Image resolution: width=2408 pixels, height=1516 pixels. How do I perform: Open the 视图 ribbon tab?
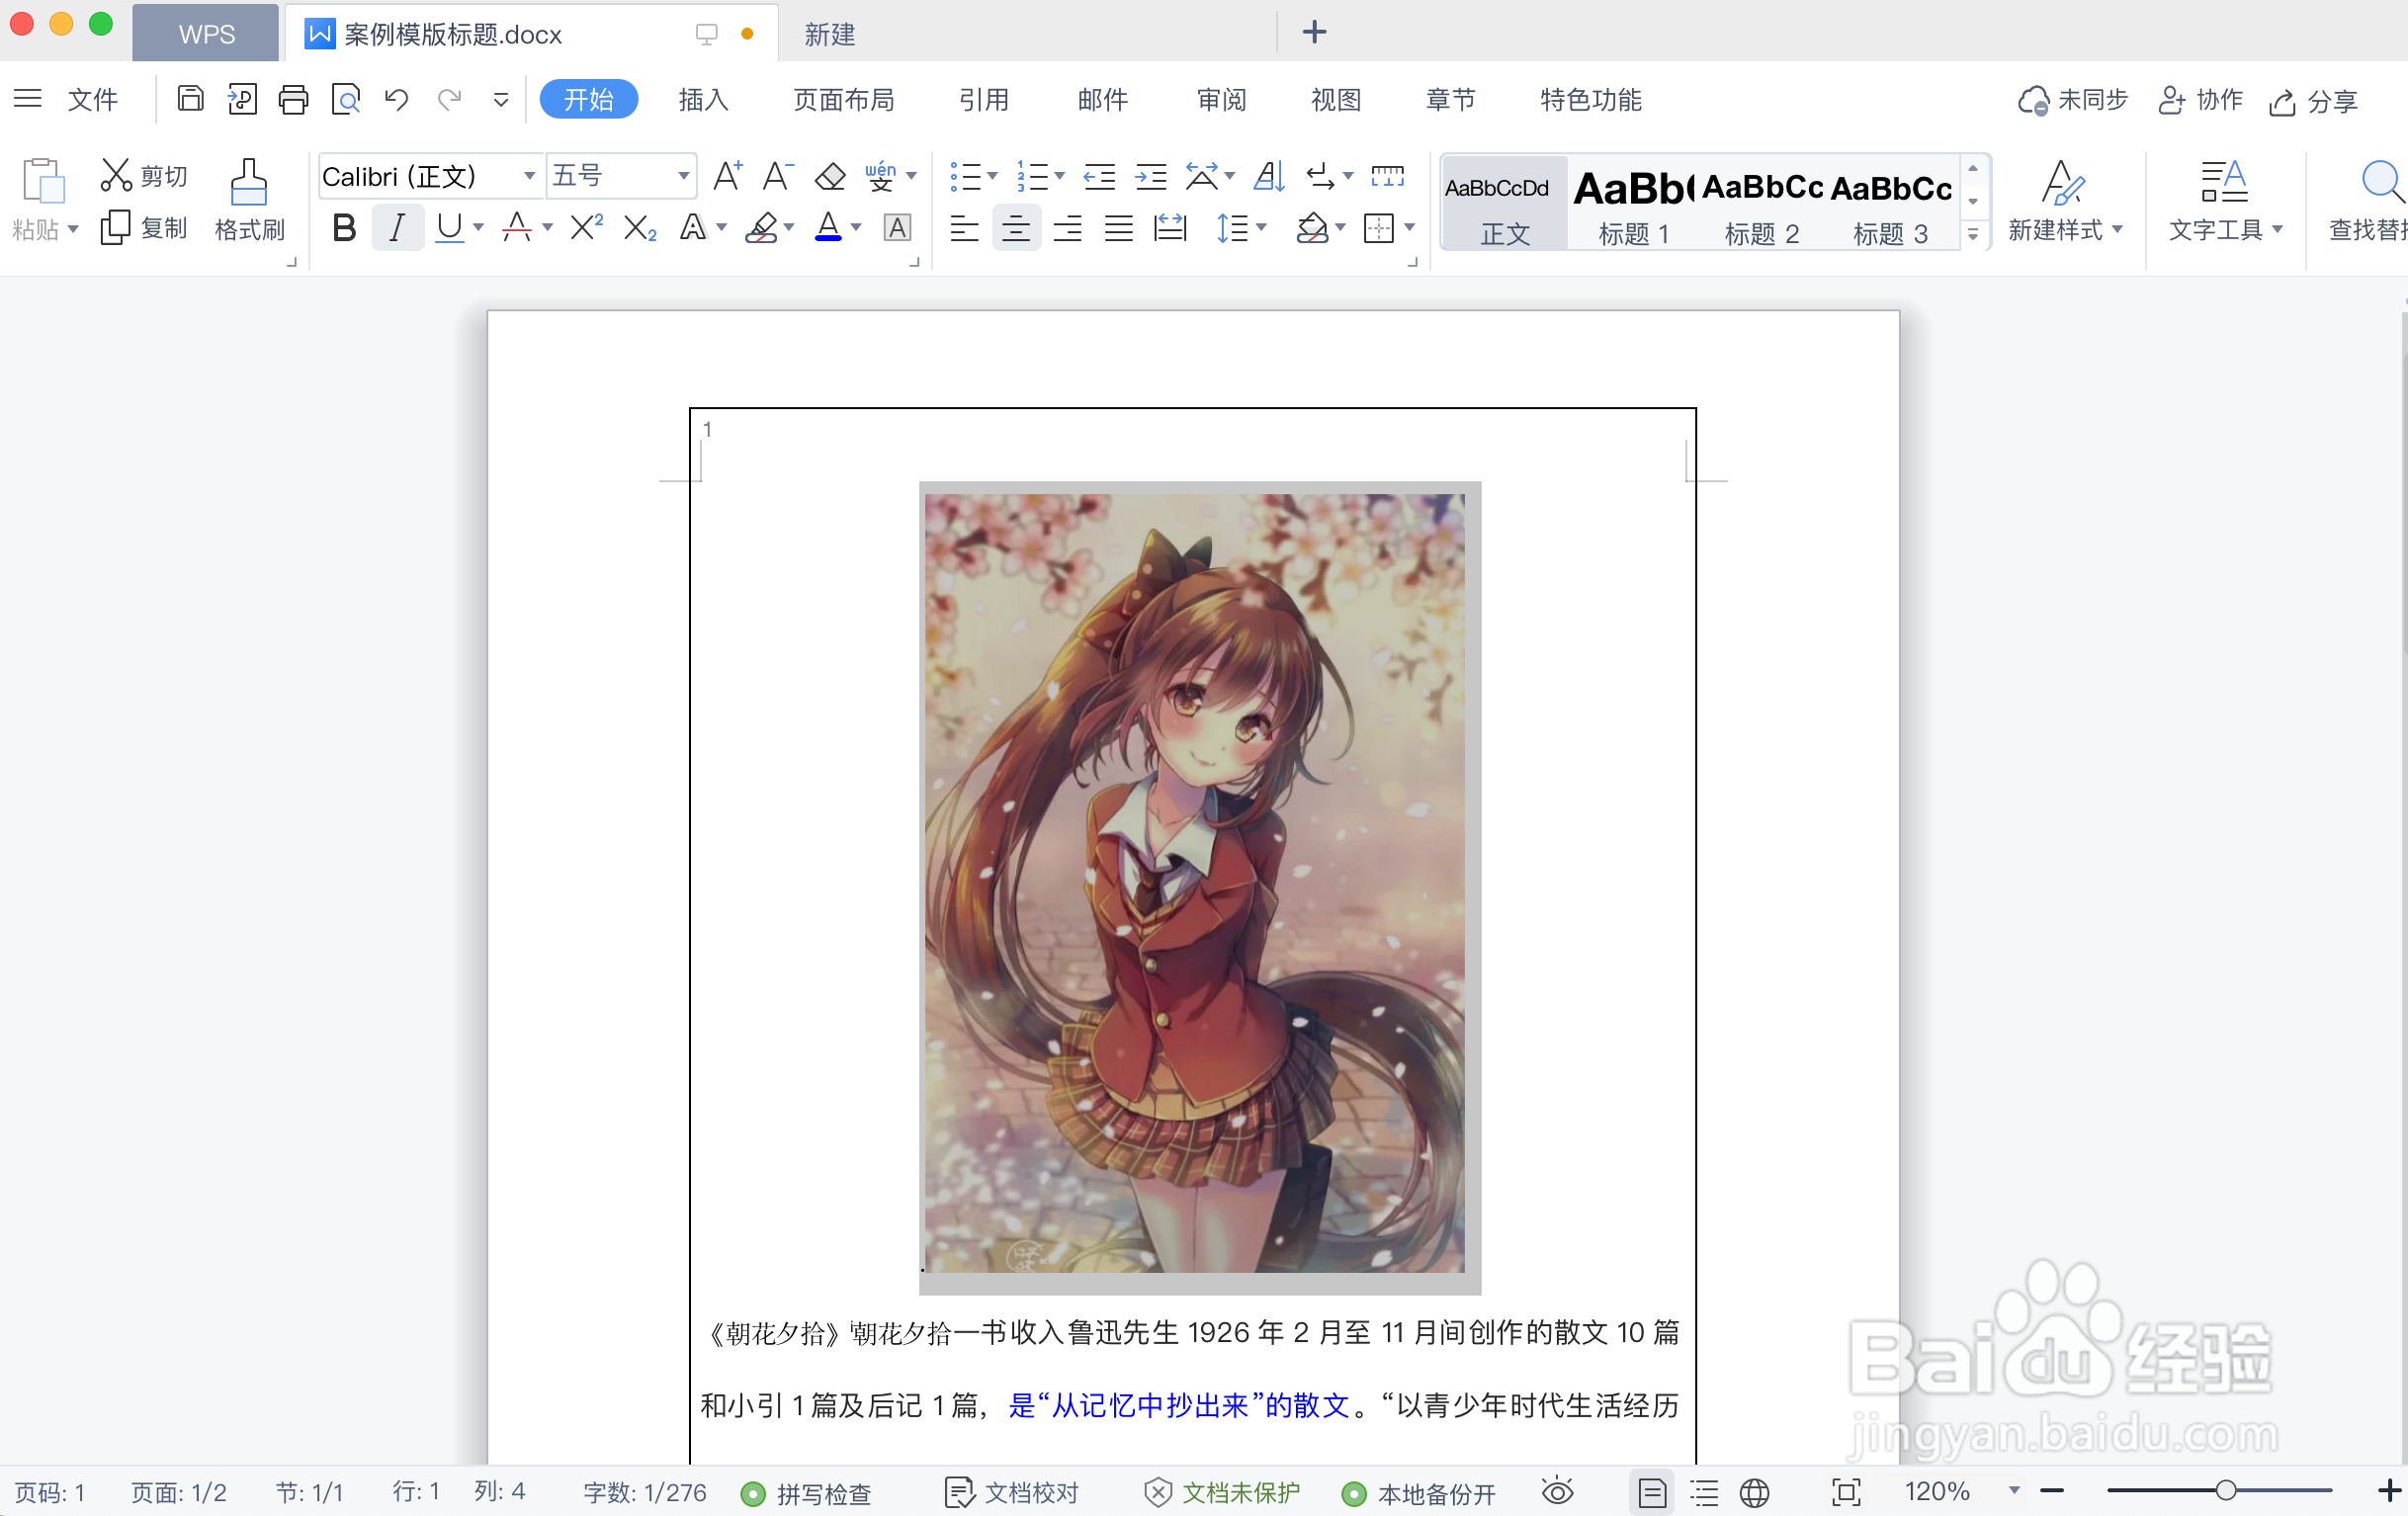pyautogui.click(x=1336, y=99)
